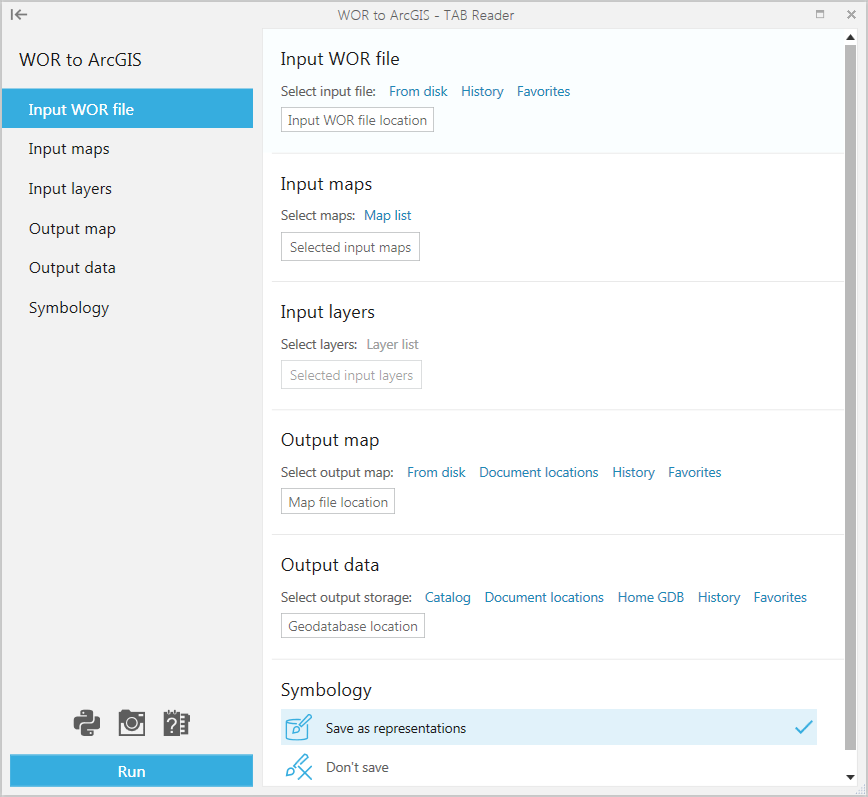Screen dimensions: 868x797
Task: Open Favorites link for output map
Action: pos(694,472)
